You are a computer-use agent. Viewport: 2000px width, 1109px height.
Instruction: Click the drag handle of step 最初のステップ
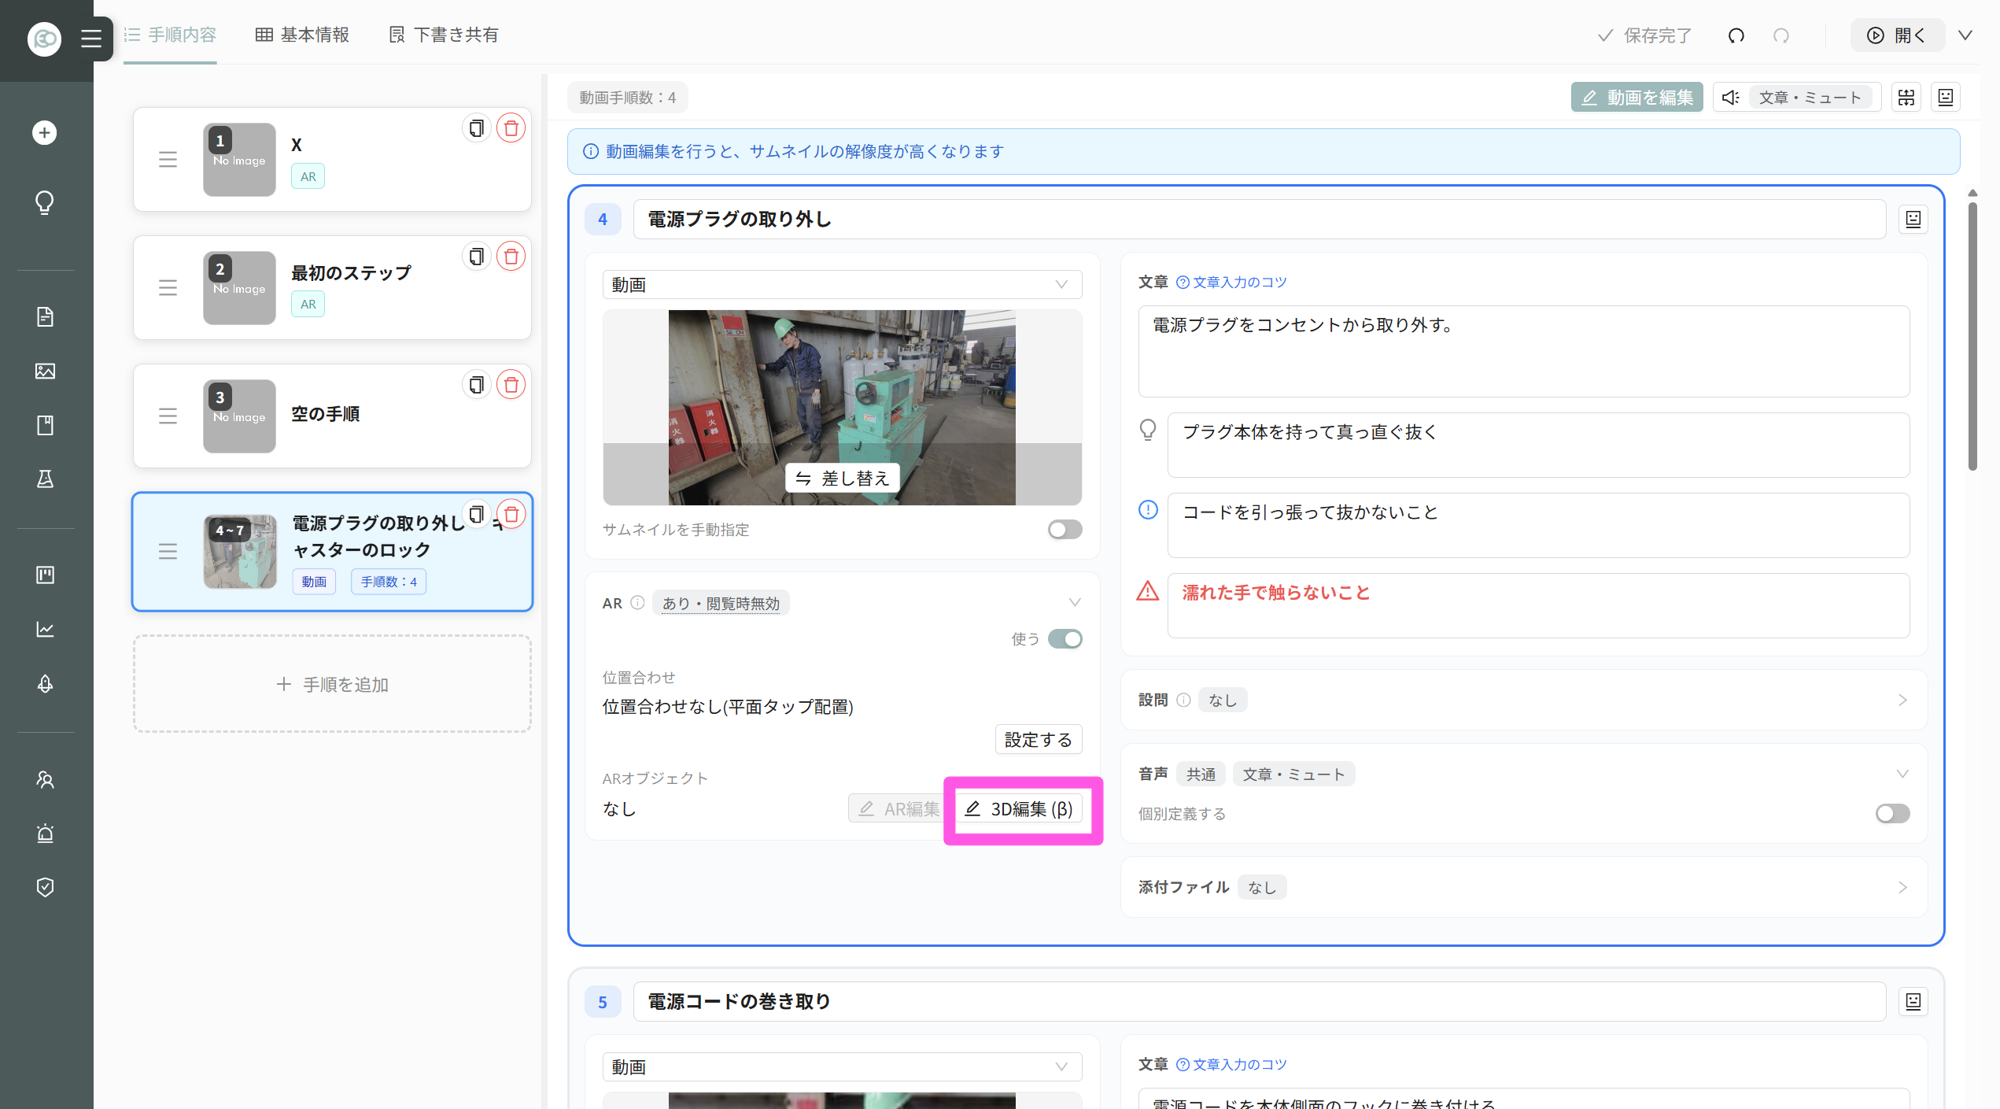[168, 288]
